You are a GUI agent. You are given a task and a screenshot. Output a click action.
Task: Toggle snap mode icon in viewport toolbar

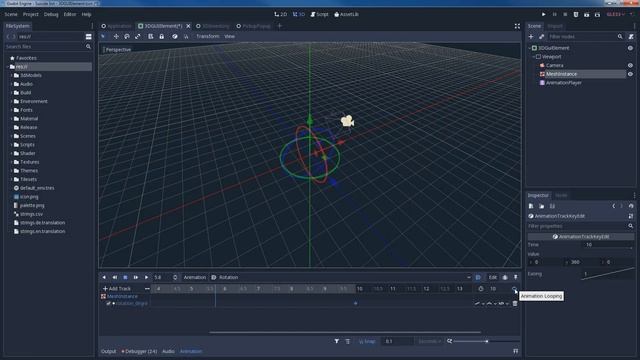(186, 36)
